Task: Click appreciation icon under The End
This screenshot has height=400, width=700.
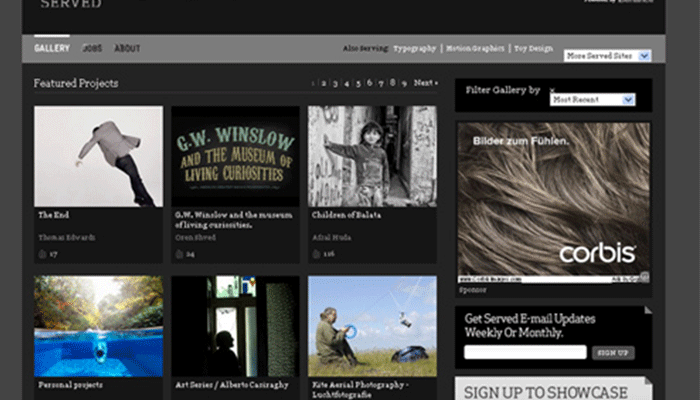Action: click(42, 254)
